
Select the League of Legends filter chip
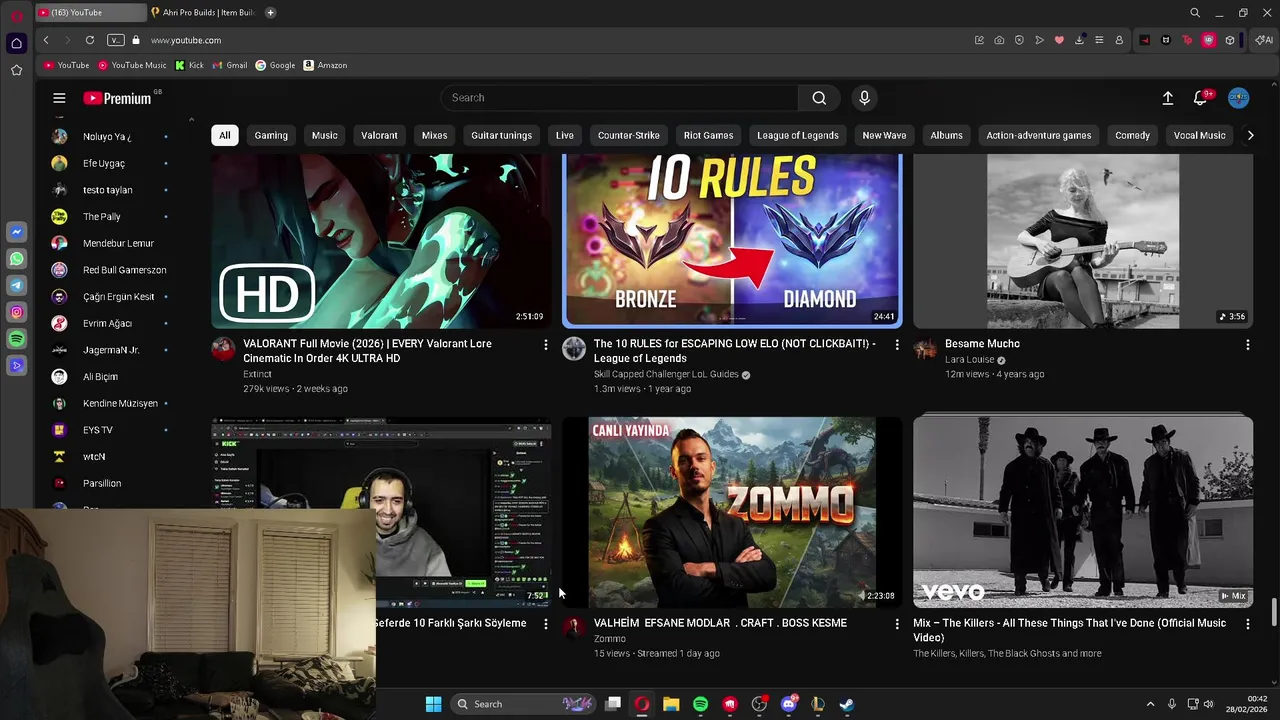point(798,135)
